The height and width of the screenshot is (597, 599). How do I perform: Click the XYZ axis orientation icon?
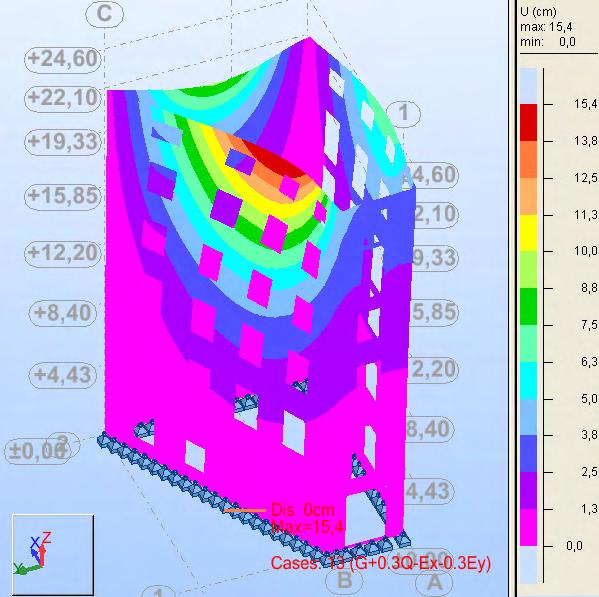coord(53,554)
